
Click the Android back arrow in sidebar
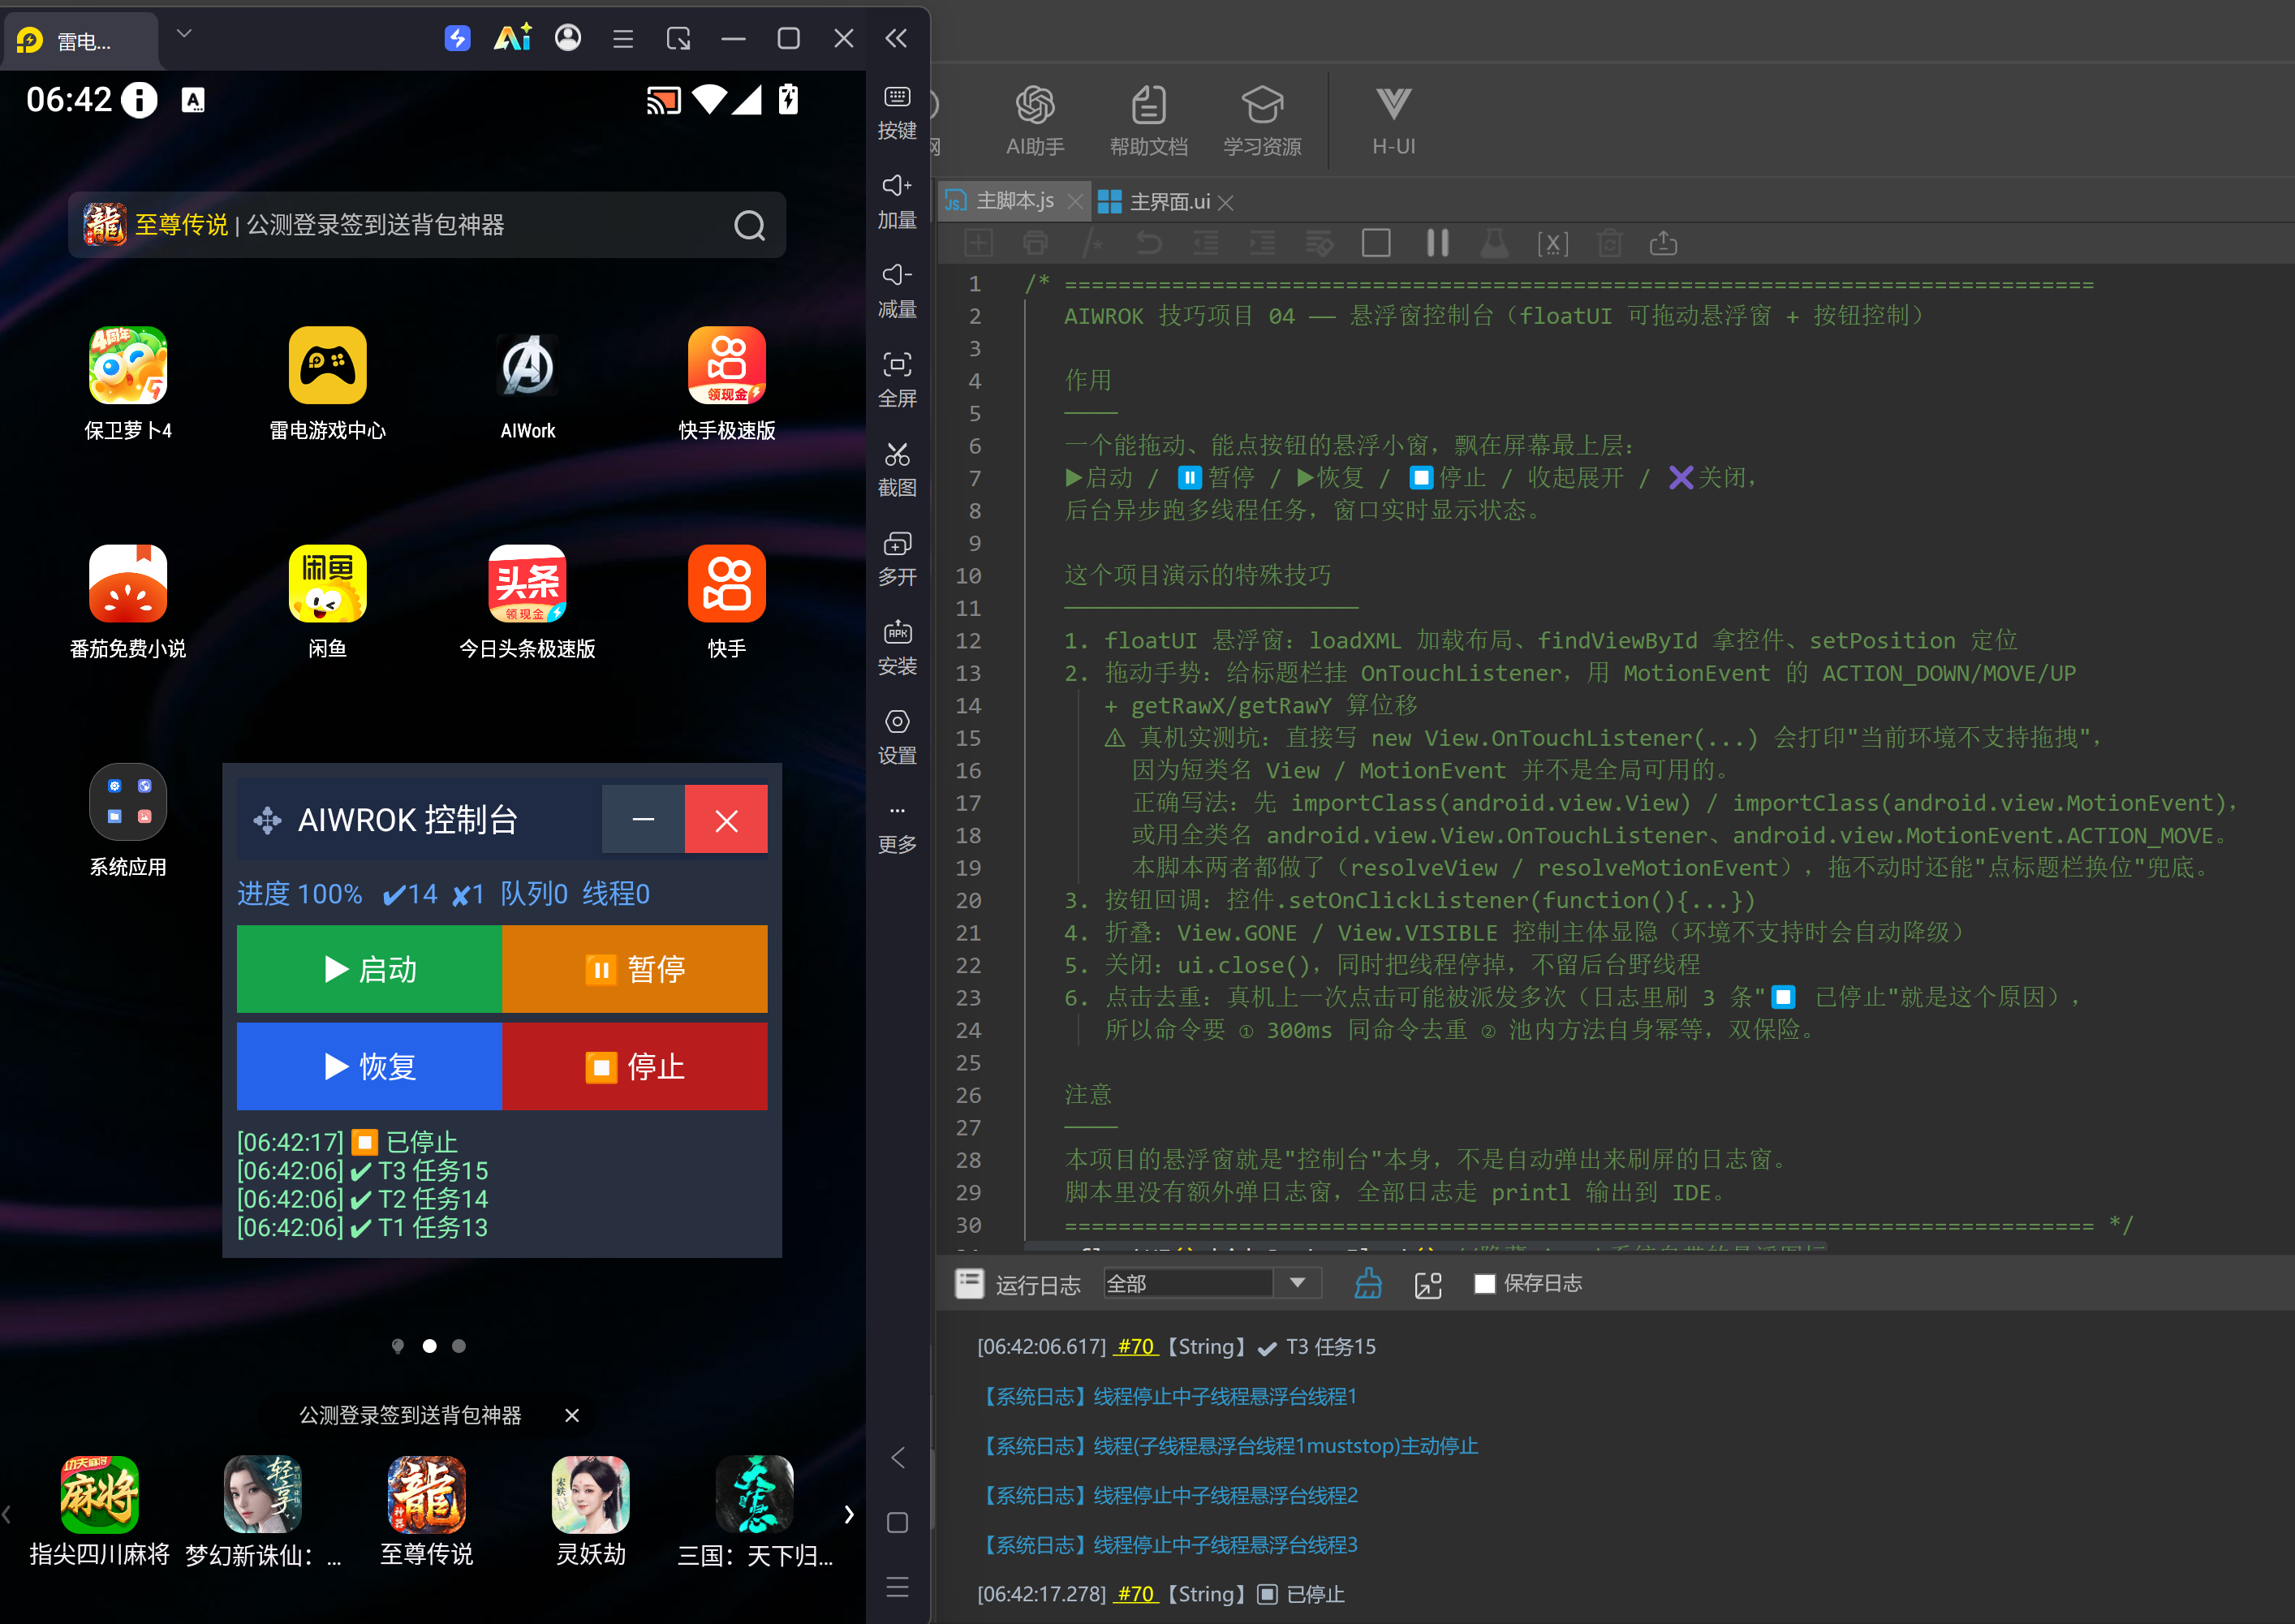[897, 1457]
